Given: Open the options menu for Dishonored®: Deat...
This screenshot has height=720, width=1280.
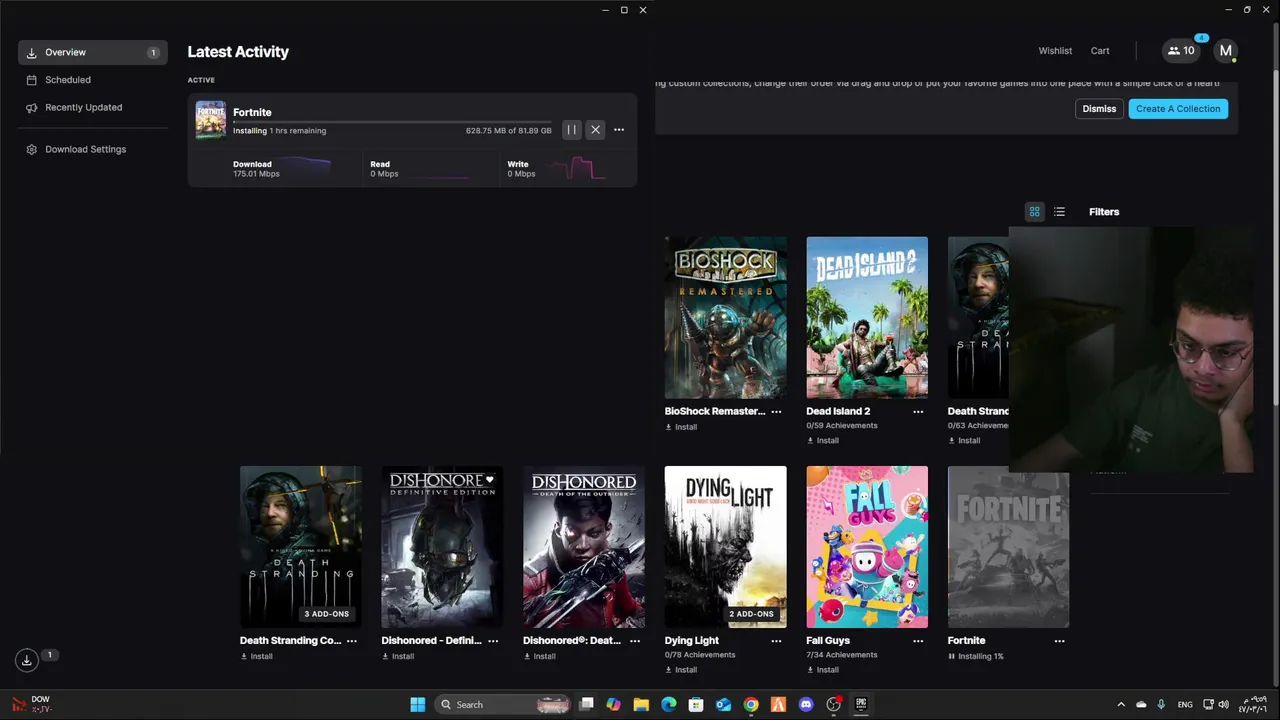Looking at the screenshot, I should [x=635, y=641].
